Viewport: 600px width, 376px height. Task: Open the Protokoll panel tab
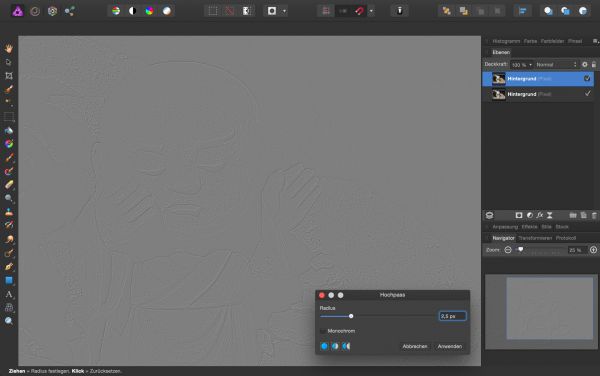tap(566, 238)
